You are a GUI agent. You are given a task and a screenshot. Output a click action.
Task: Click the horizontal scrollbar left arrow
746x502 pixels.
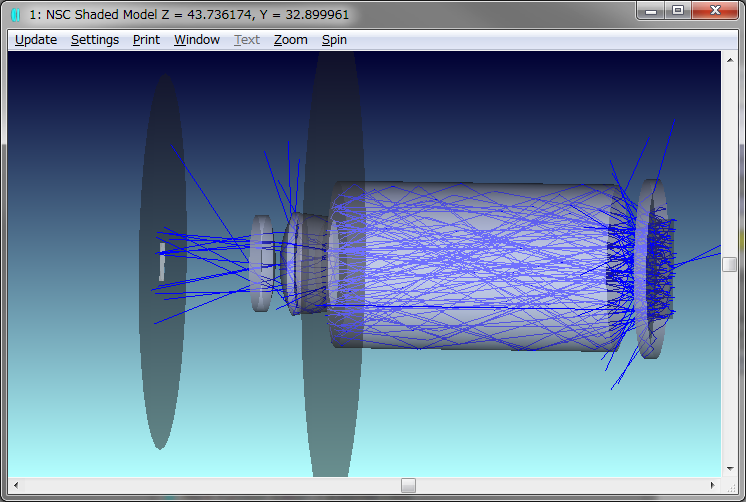pos(16,485)
